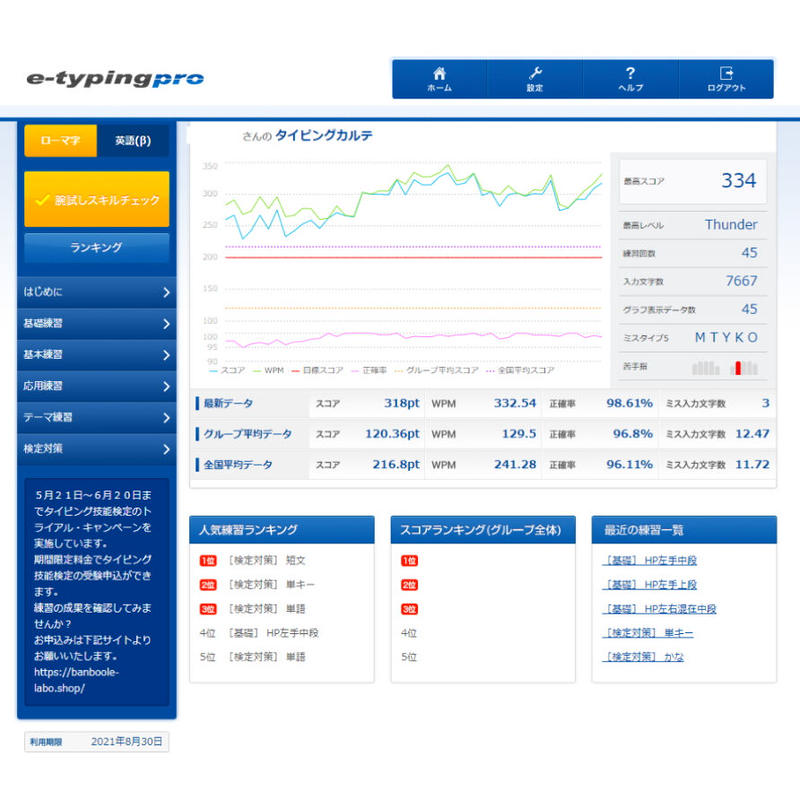Click スコアランキング(グループ全体) header

(x=483, y=530)
